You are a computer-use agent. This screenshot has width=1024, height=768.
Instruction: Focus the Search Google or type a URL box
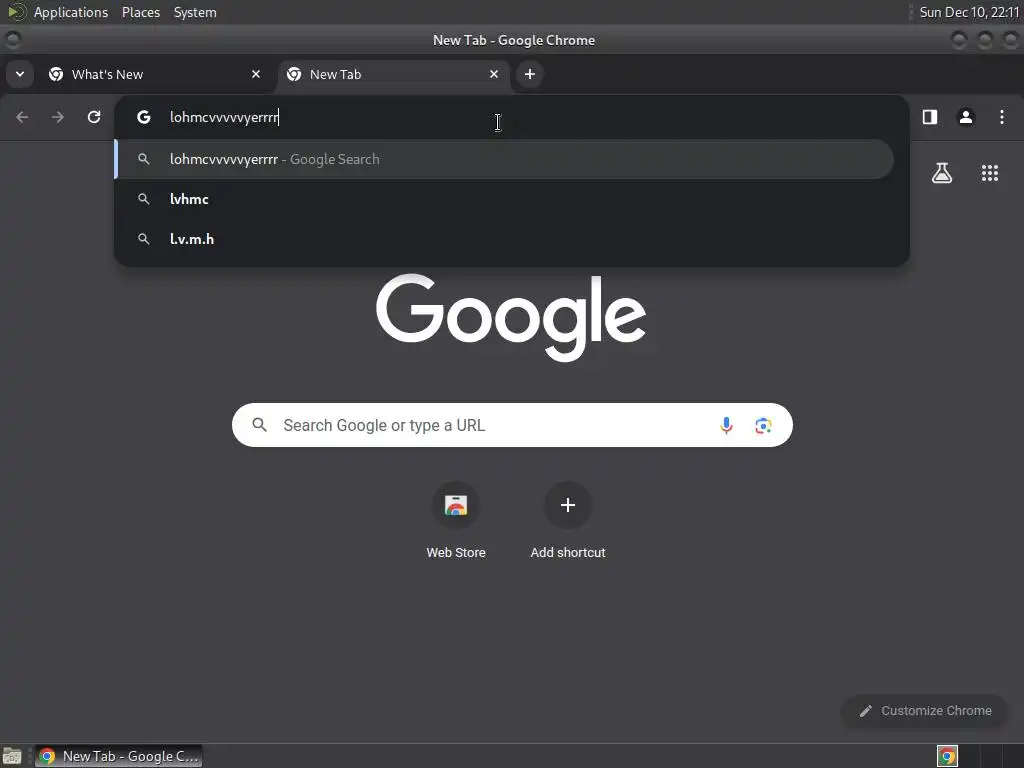pos(512,425)
